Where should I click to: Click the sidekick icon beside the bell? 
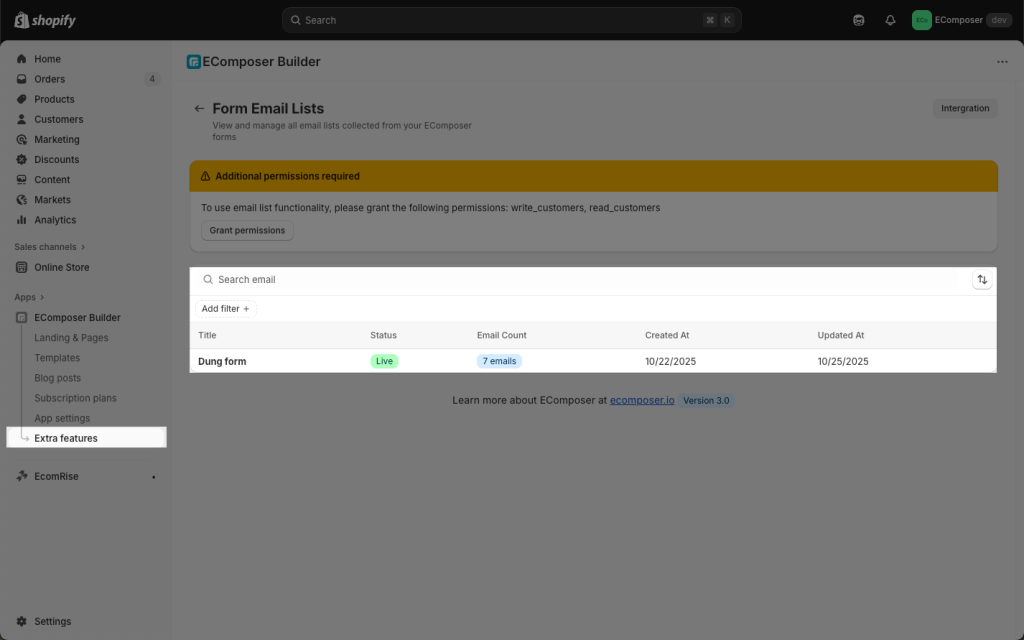[859, 20]
